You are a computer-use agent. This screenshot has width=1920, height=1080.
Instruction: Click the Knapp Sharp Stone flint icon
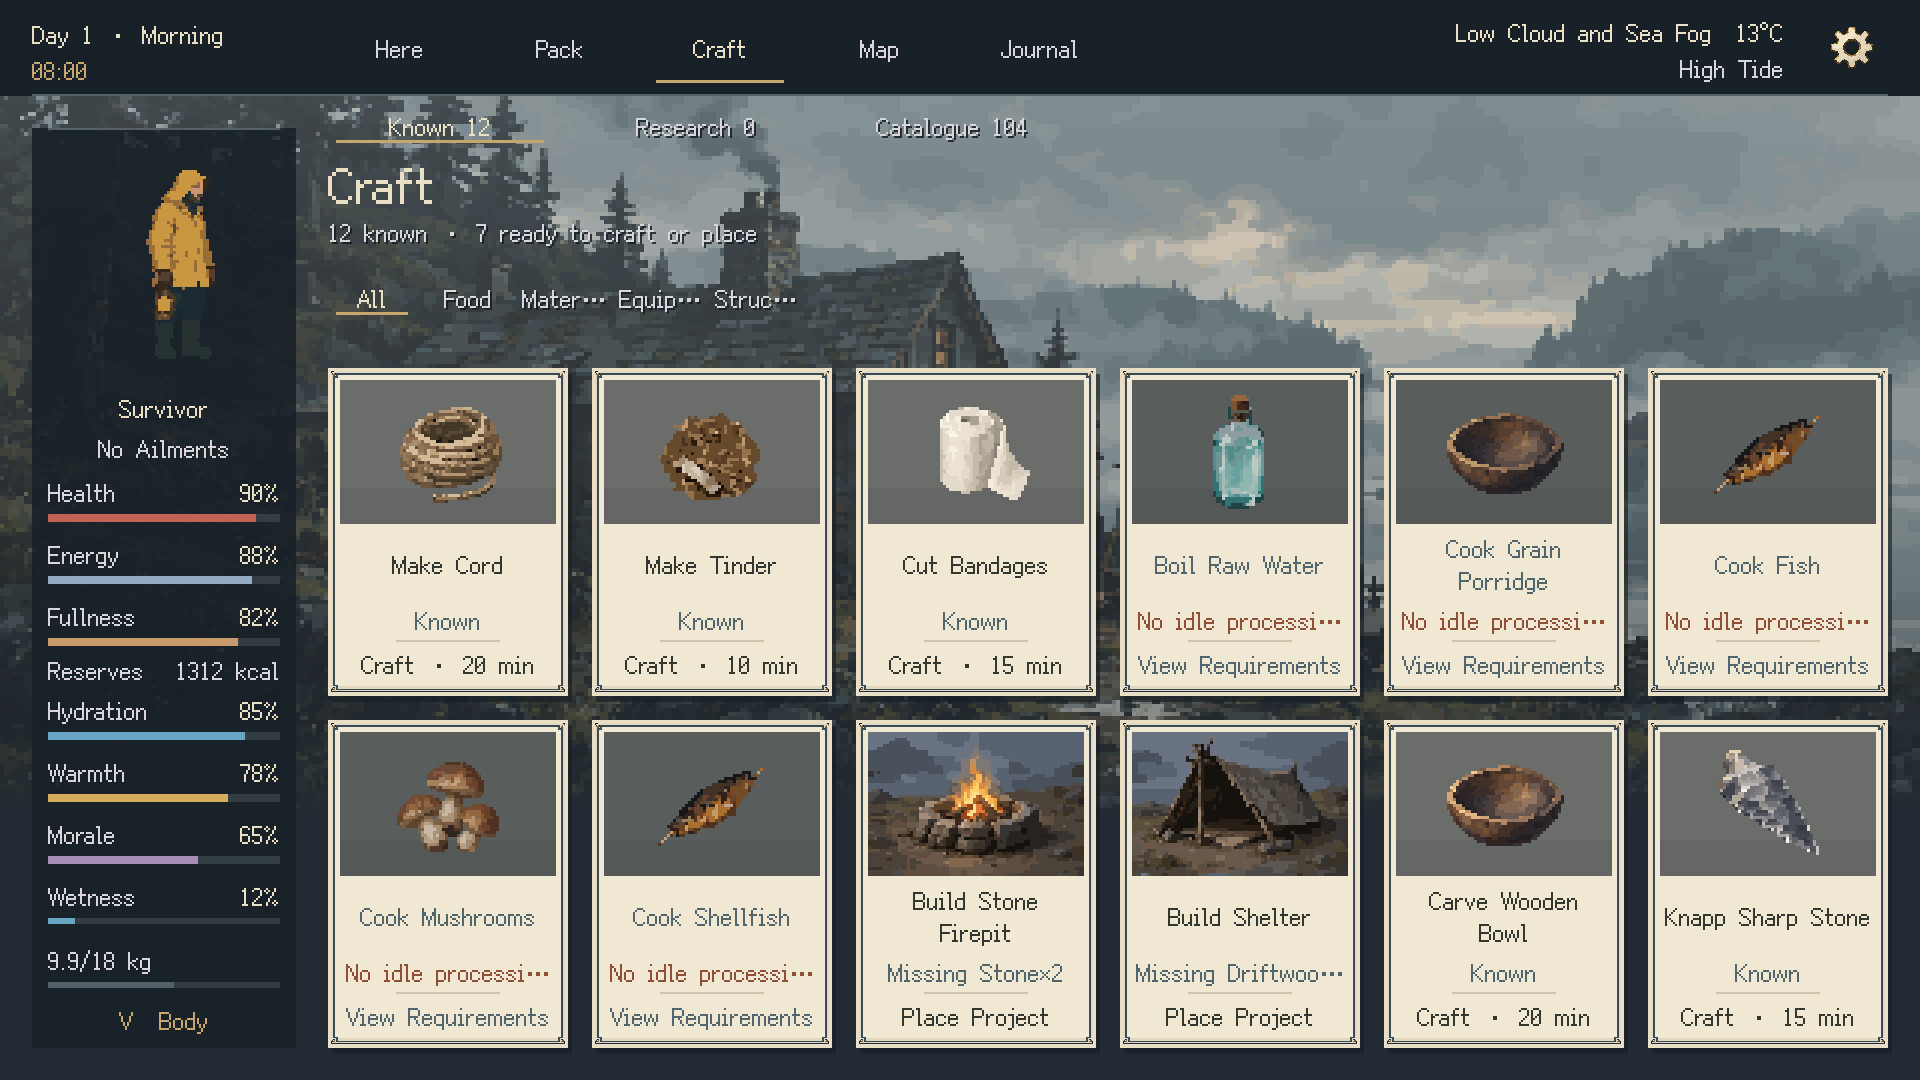1768,804
